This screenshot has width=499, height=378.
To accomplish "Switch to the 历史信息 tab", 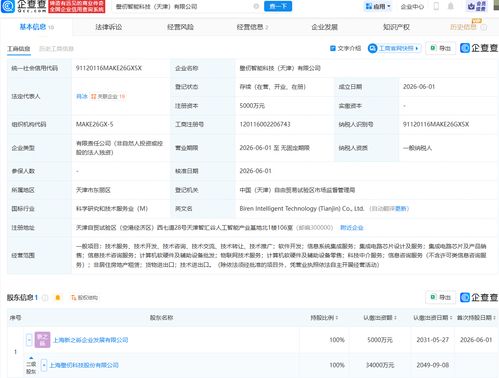I will point(463,27).
